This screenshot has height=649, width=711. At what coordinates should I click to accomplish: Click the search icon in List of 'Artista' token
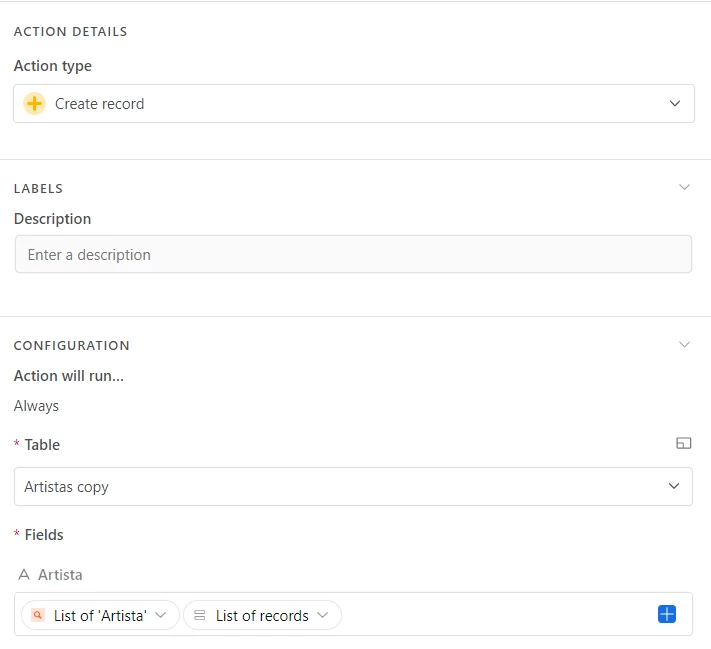coord(38,615)
